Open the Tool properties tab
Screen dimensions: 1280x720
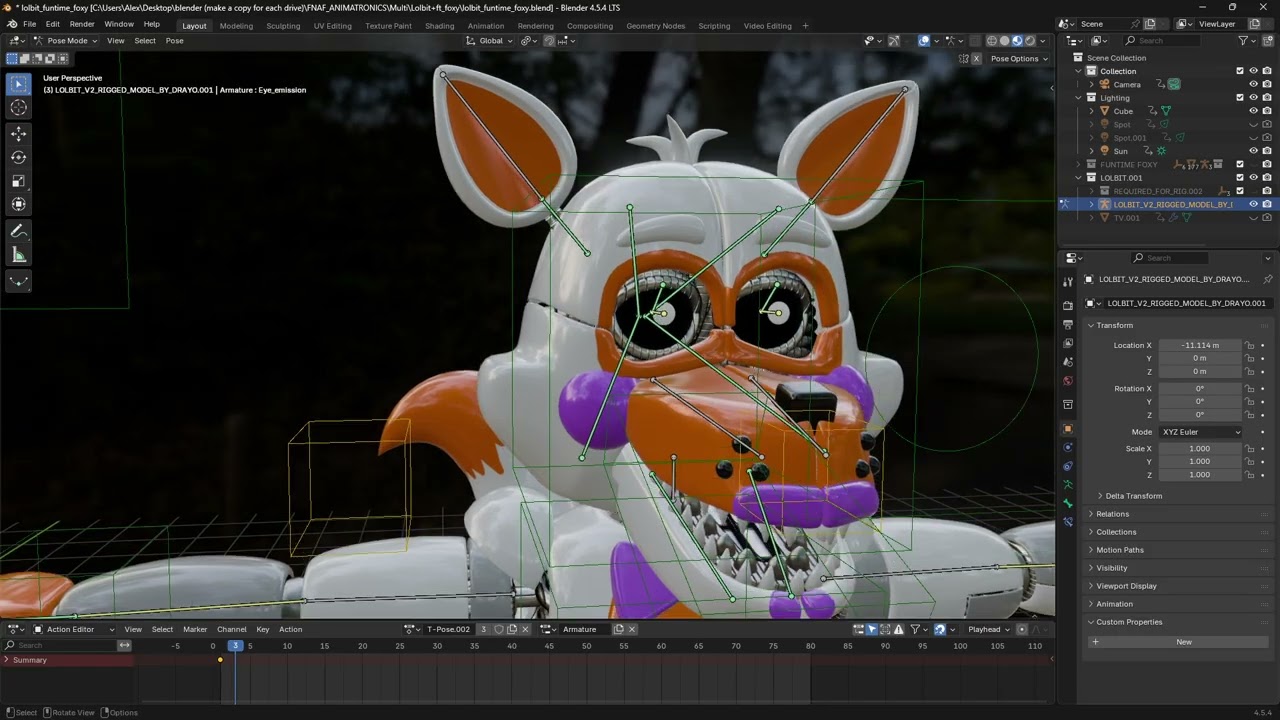pyautogui.click(x=1068, y=282)
